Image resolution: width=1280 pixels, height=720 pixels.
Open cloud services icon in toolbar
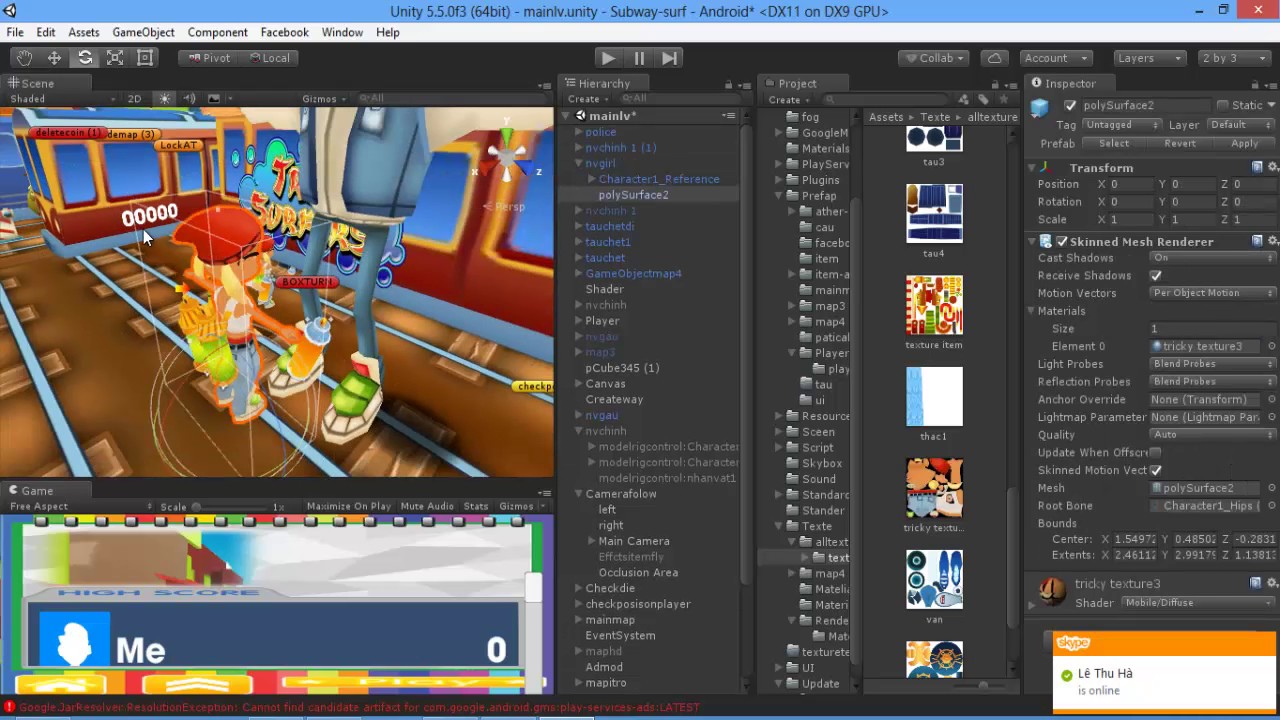click(994, 58)
